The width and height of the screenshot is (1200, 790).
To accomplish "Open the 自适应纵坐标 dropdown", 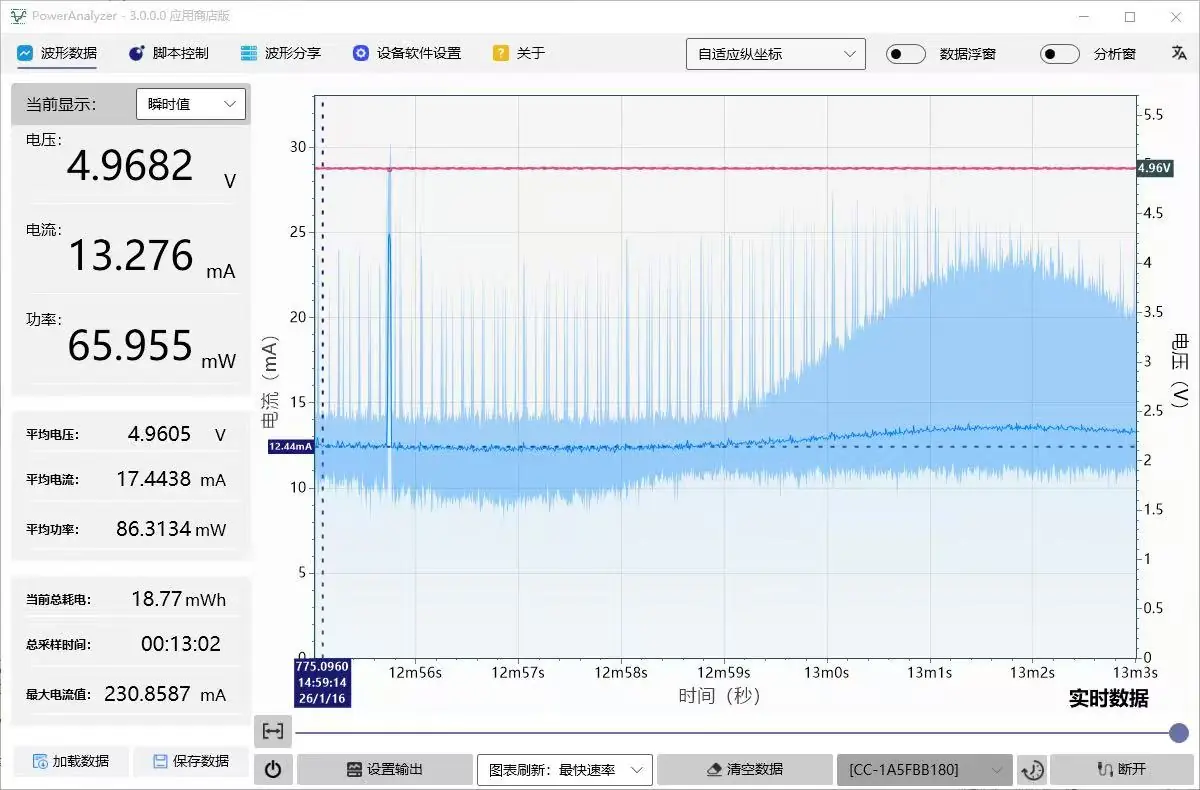I will (775, 54).
